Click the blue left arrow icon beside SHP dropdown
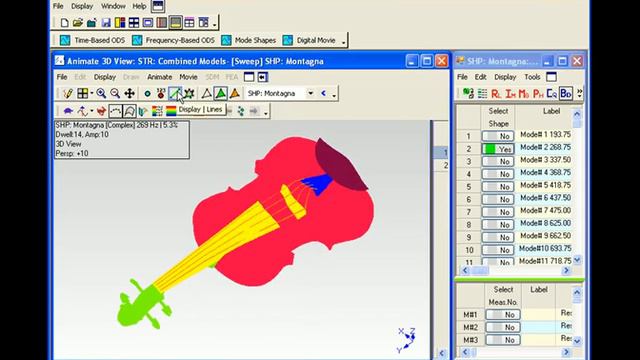This screenshot has width=640, height=360. [324, 93]
